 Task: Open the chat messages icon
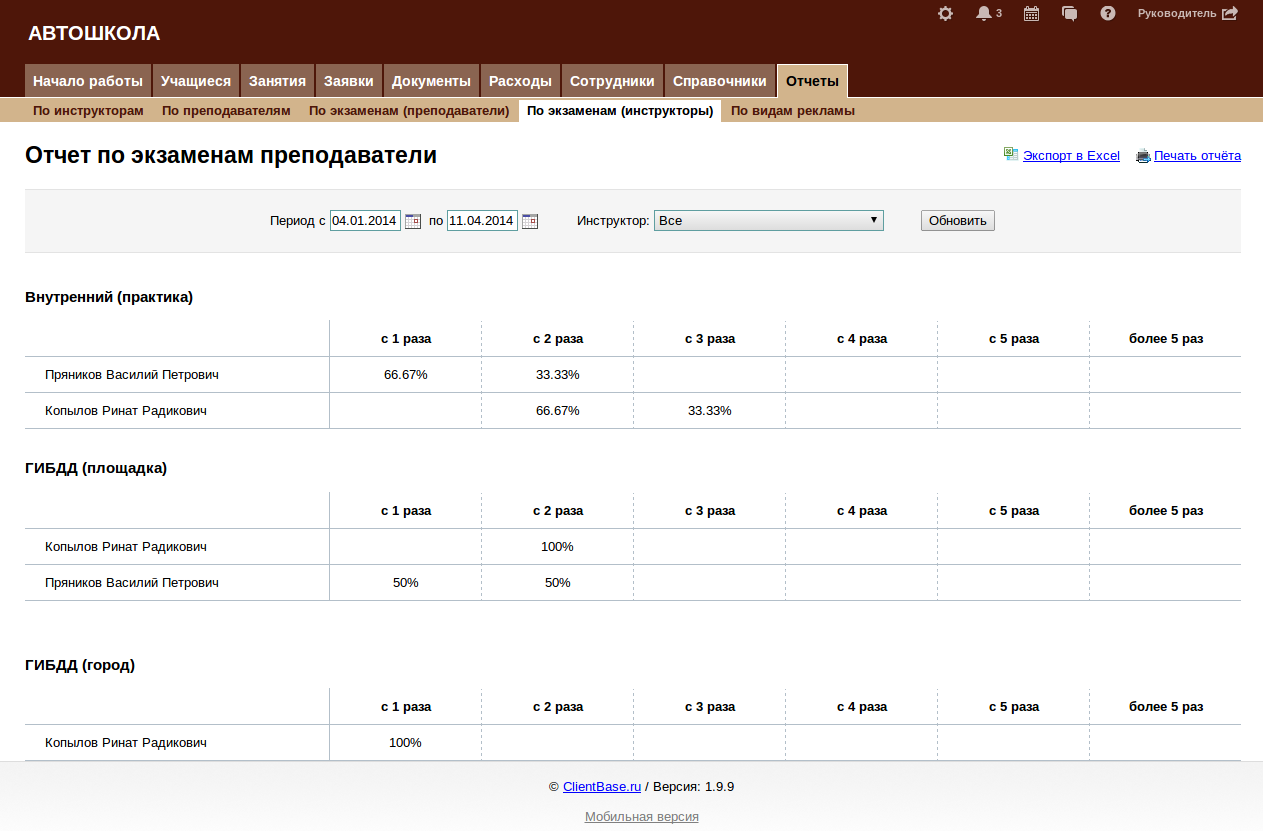click(x=1070, y=14)
